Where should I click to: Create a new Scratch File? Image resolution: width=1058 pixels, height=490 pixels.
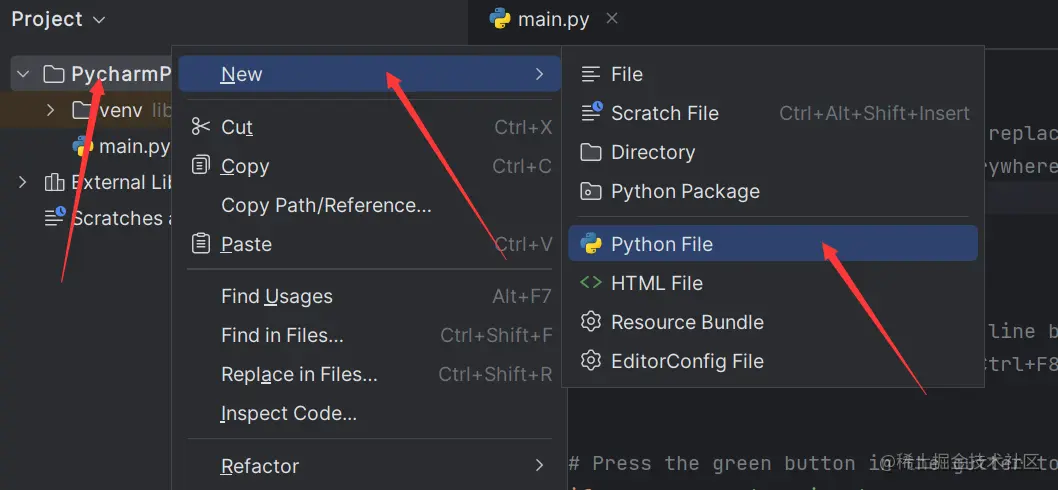[773, 113]
